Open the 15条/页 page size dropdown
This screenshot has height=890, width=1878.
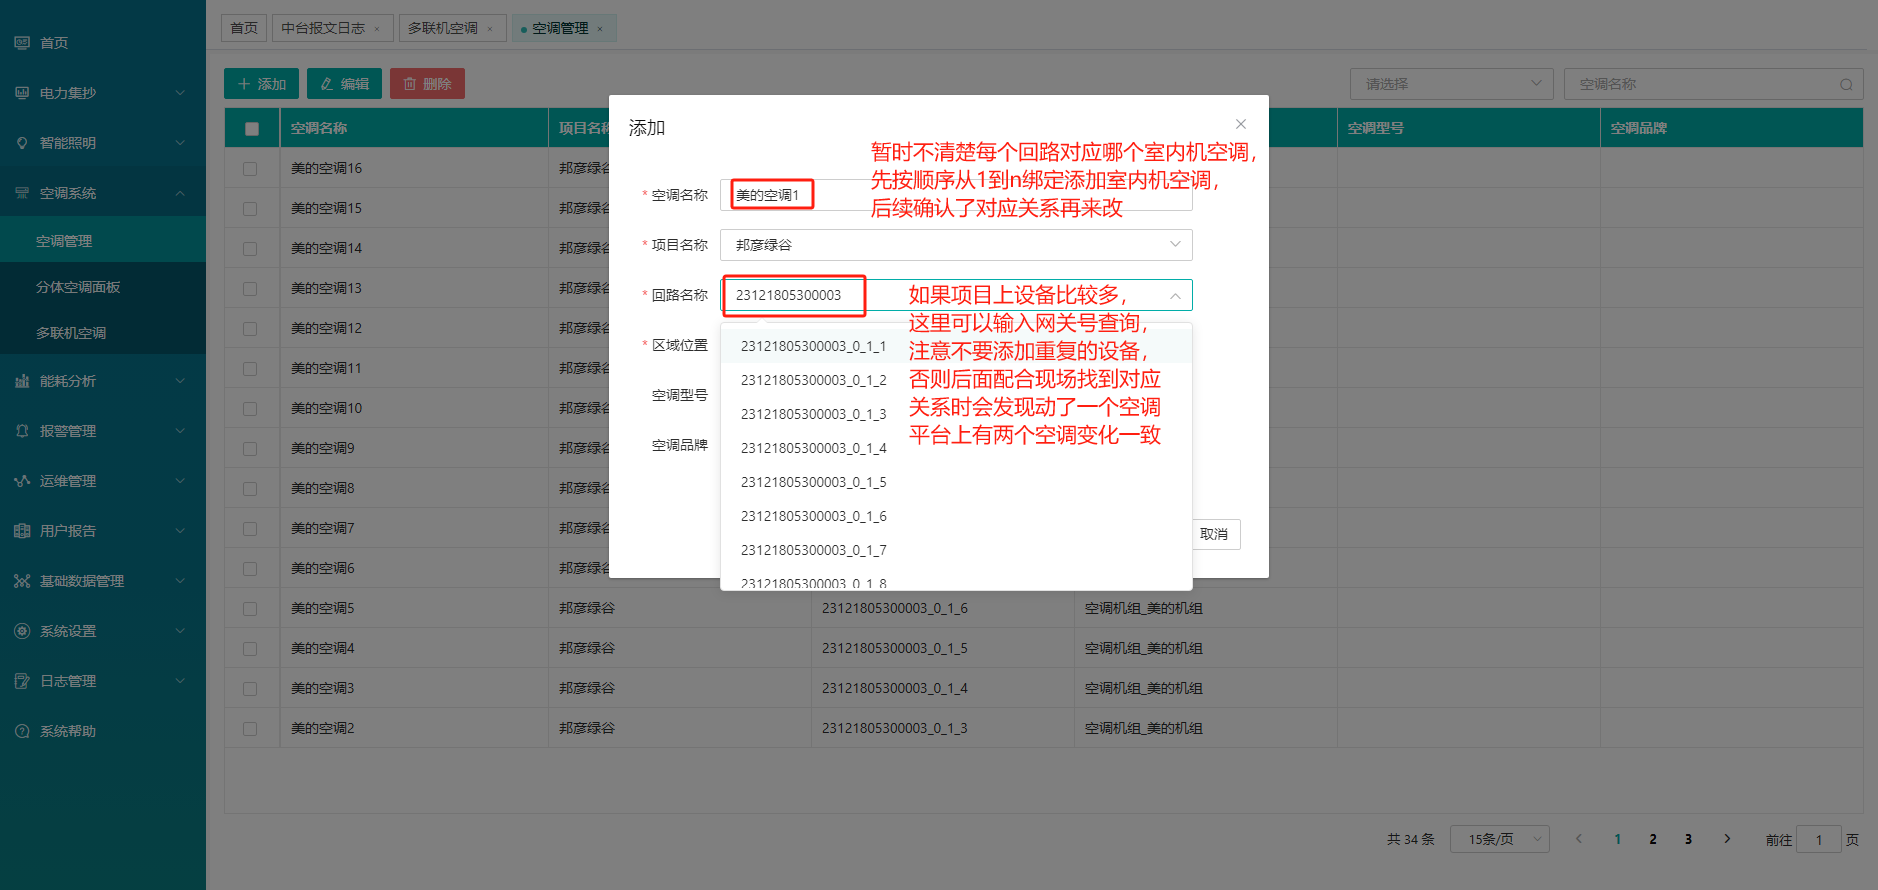[1499, 839]
